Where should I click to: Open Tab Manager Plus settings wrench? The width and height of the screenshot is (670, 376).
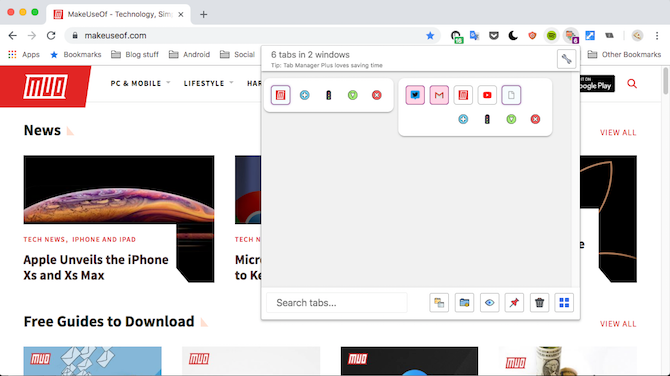[567, 59]
